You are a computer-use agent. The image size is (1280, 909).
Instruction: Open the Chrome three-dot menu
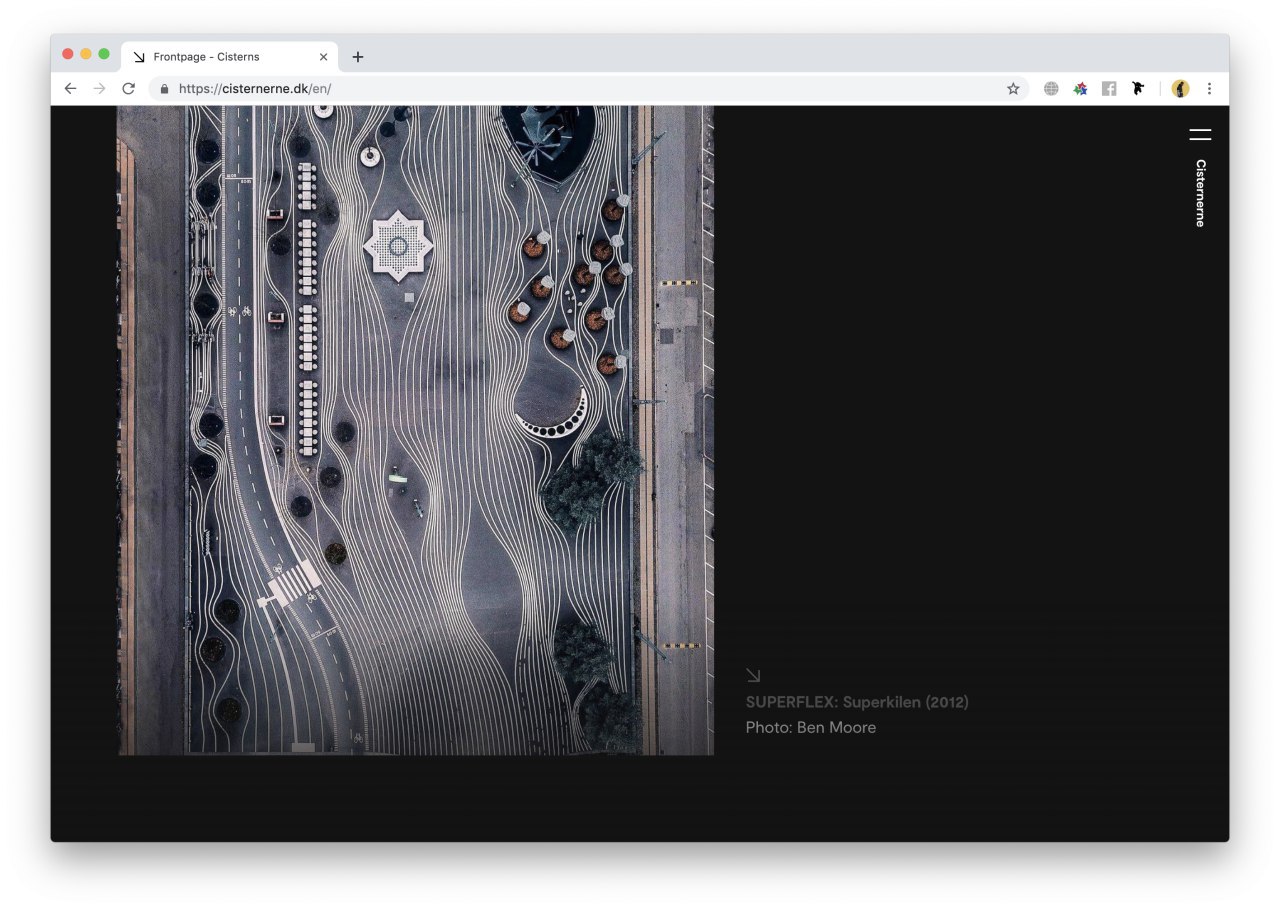(1209, 88)
